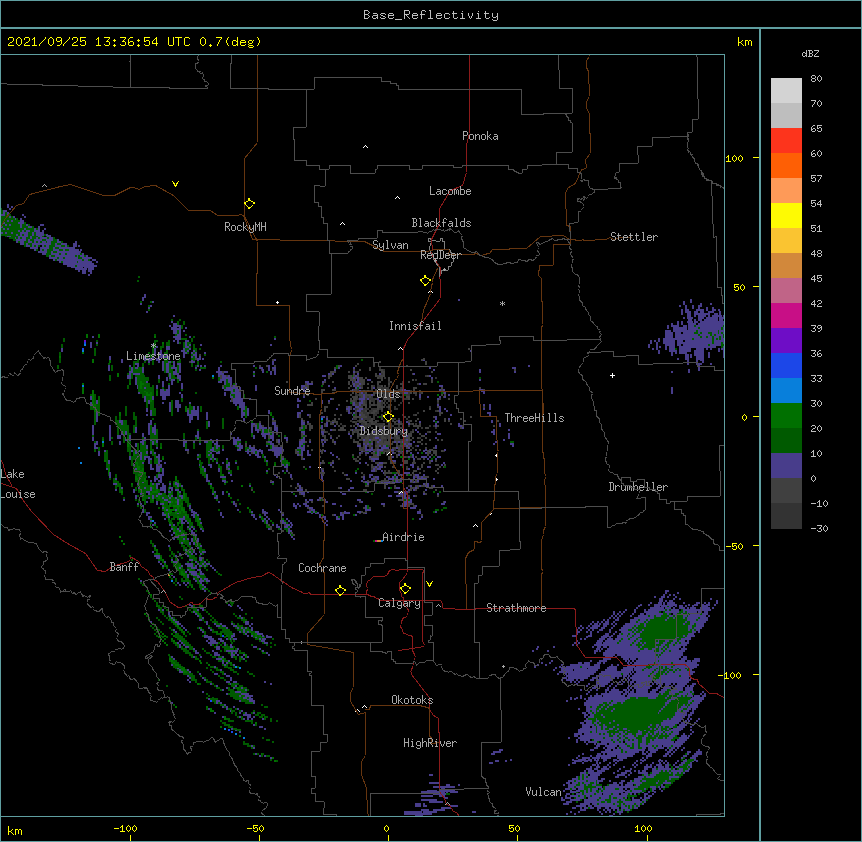Select the yellow diamond marker above Calgary

(x=405, y=589)
